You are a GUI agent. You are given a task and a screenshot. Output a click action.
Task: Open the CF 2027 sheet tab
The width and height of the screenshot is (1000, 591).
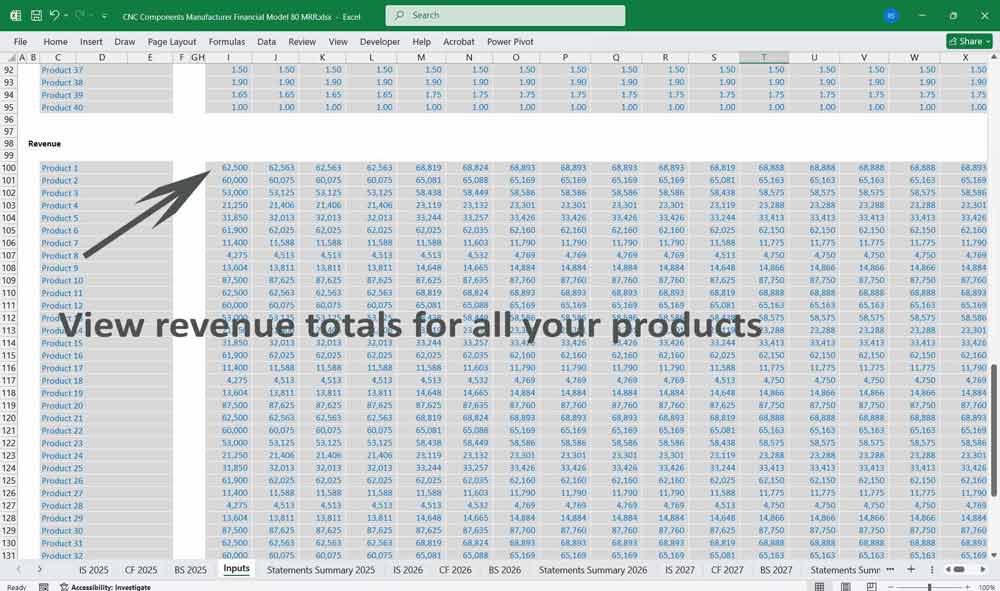(x=727, y=570)
